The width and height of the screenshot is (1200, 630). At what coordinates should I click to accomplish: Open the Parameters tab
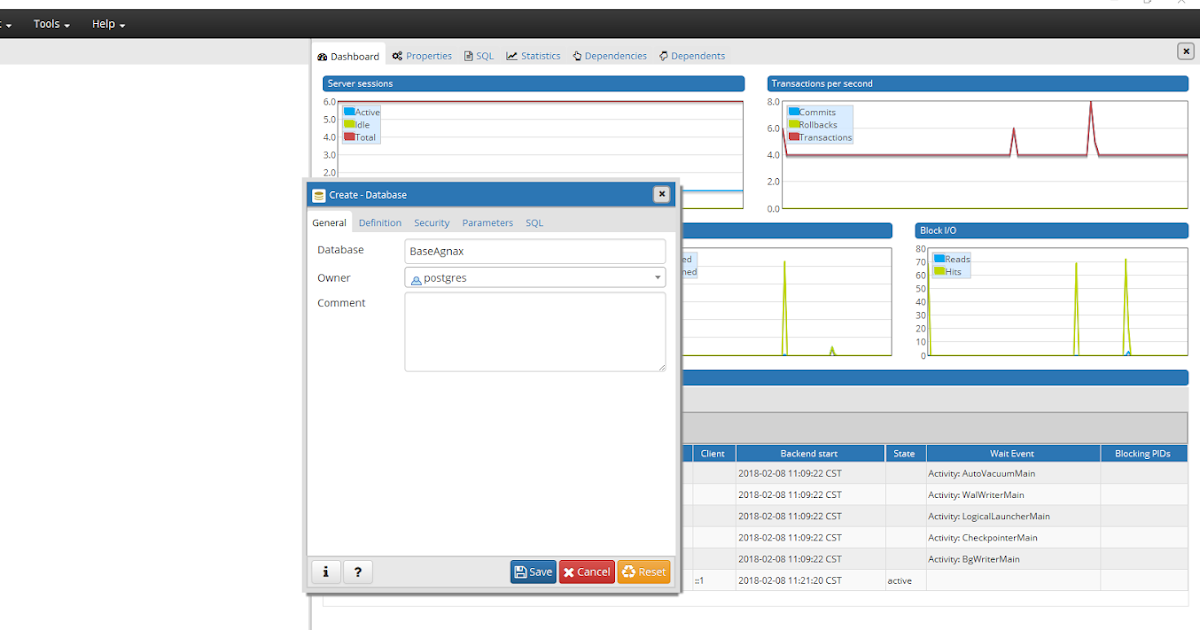tap(487, 222)
